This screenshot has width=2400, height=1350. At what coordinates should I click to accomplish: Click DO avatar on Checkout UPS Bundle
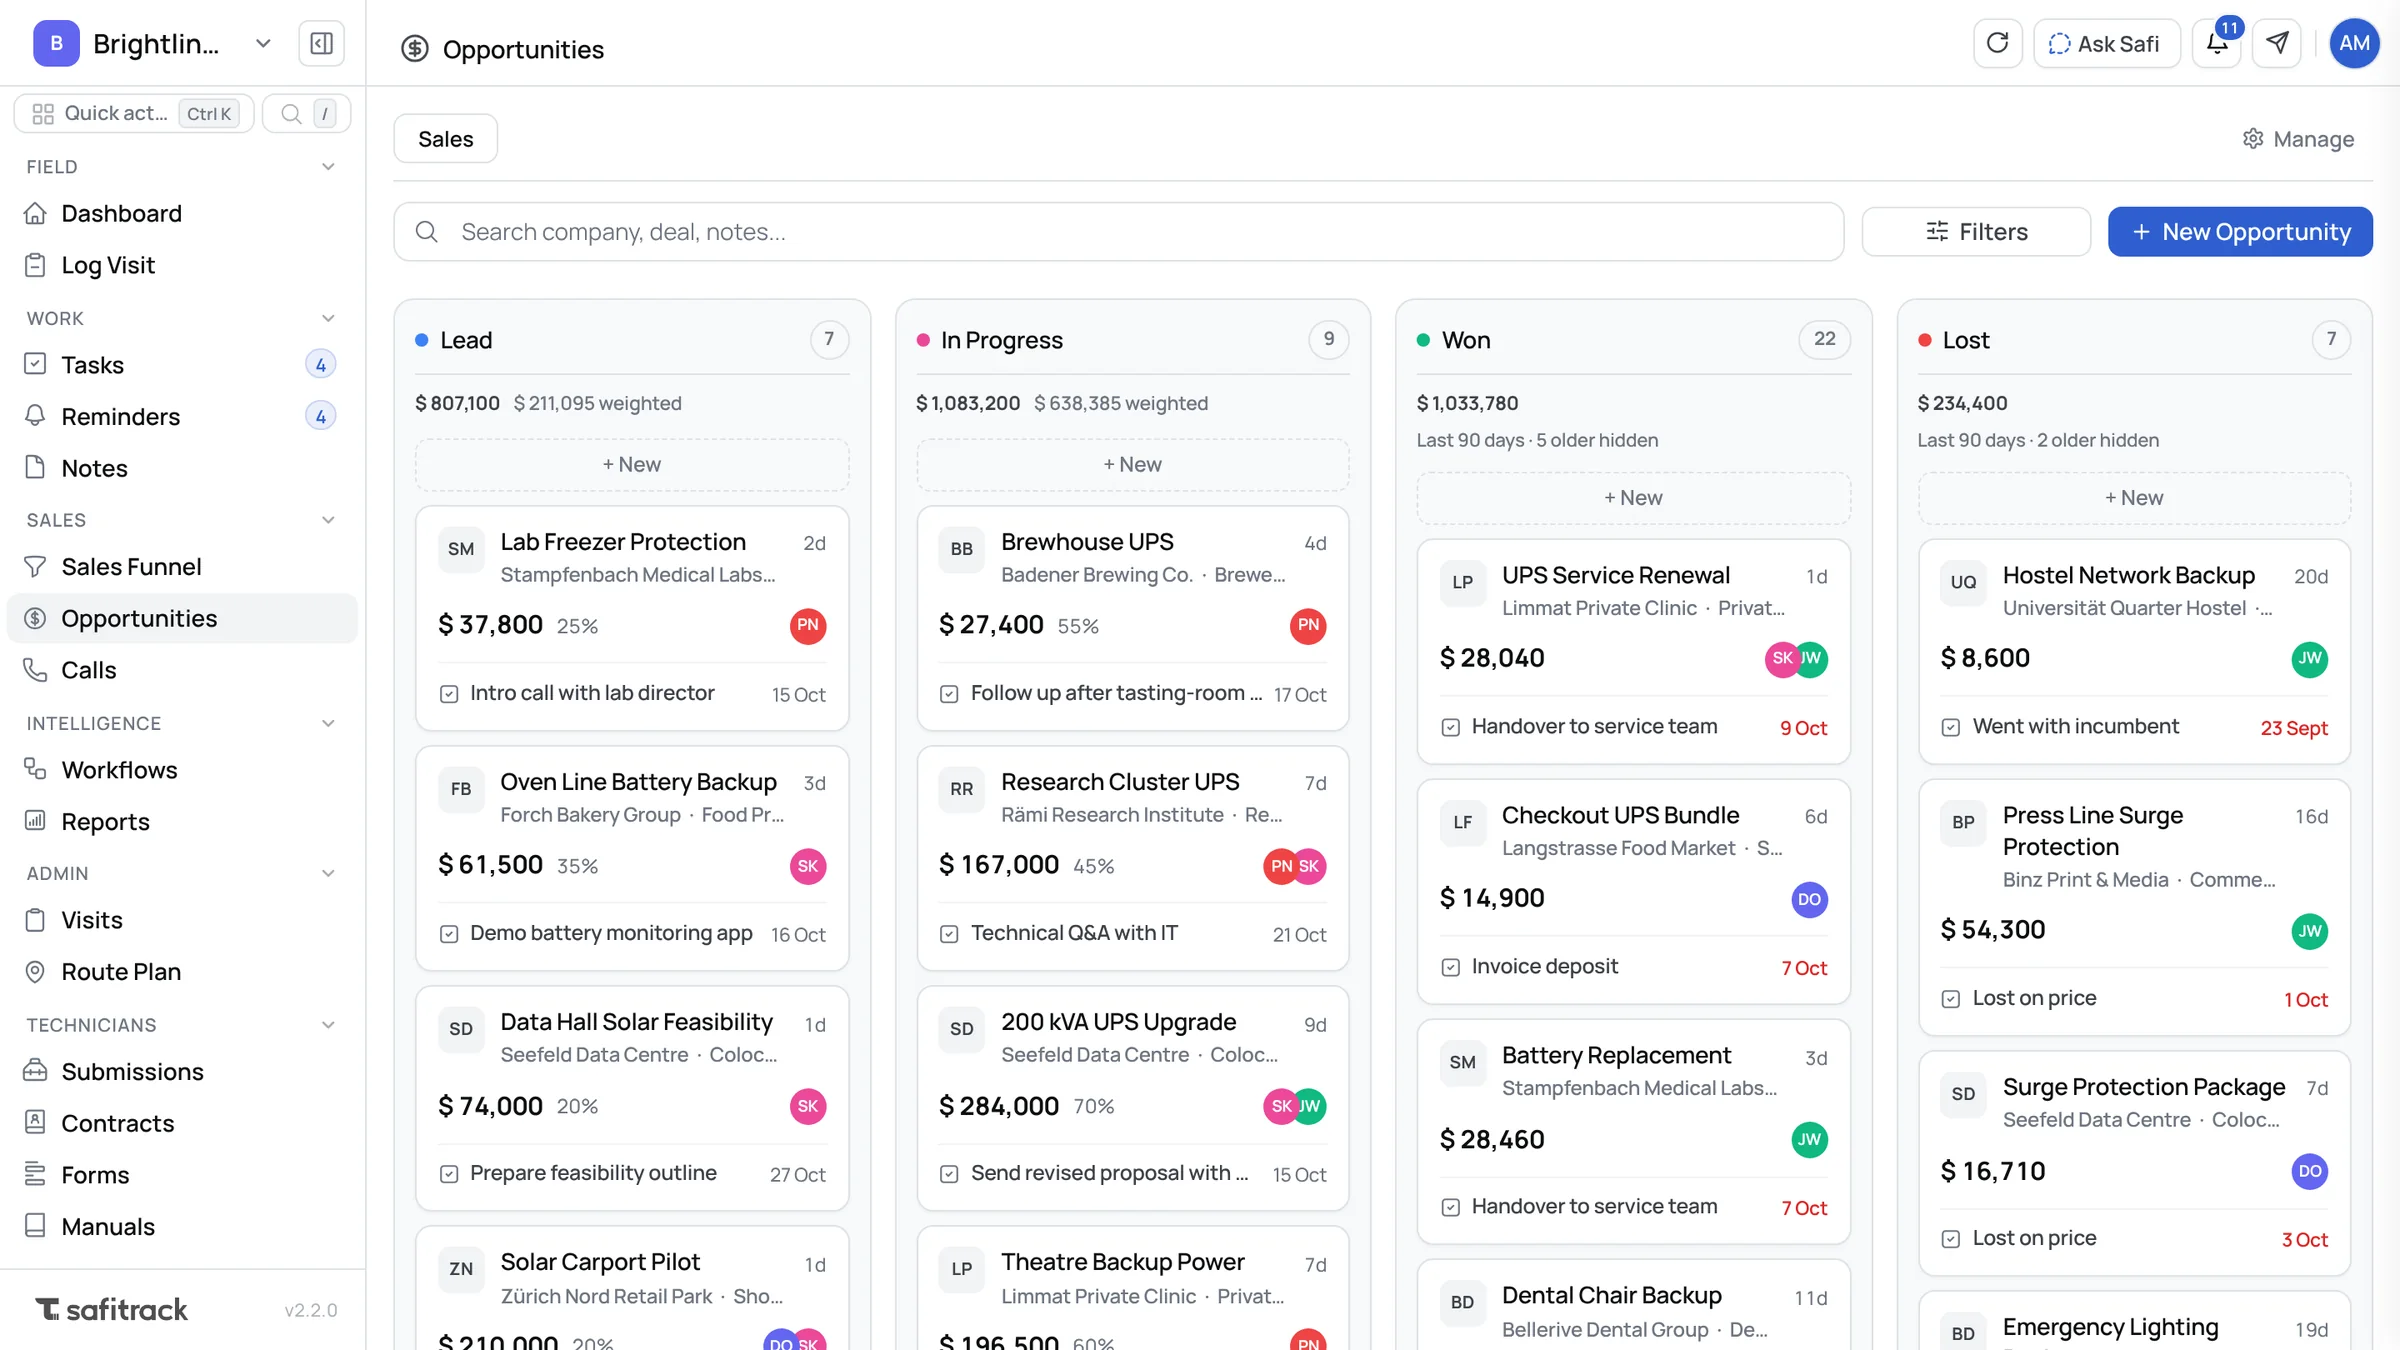(1809, 899)
